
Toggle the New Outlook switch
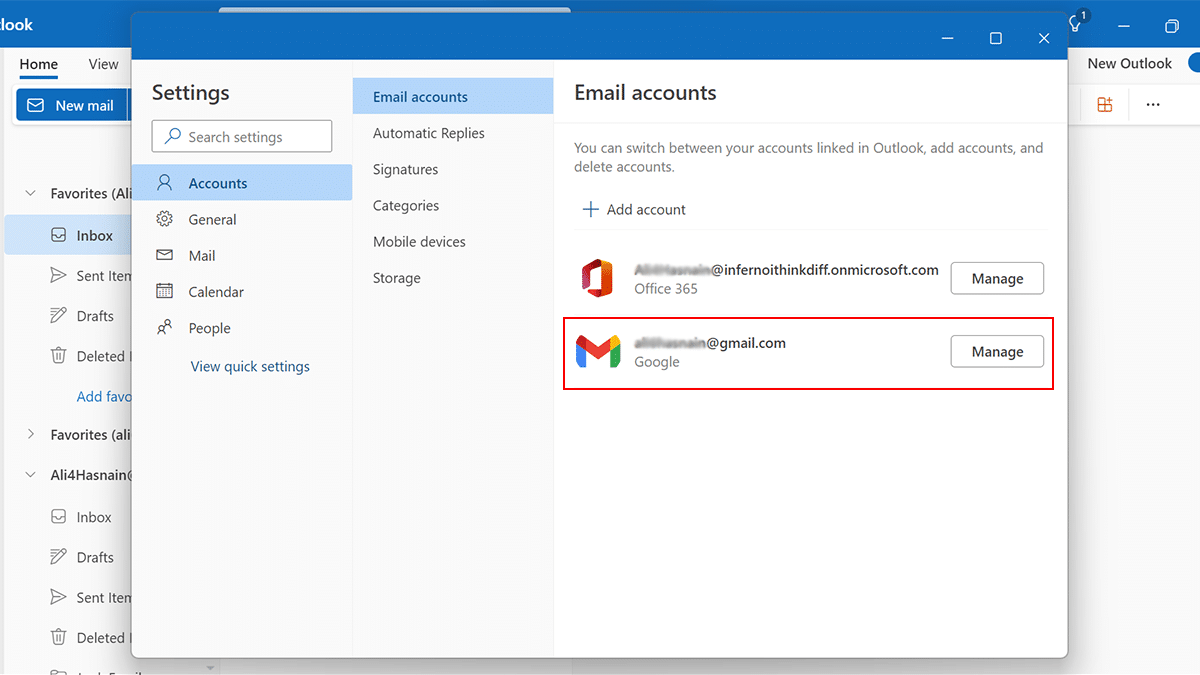[1192, 63]
